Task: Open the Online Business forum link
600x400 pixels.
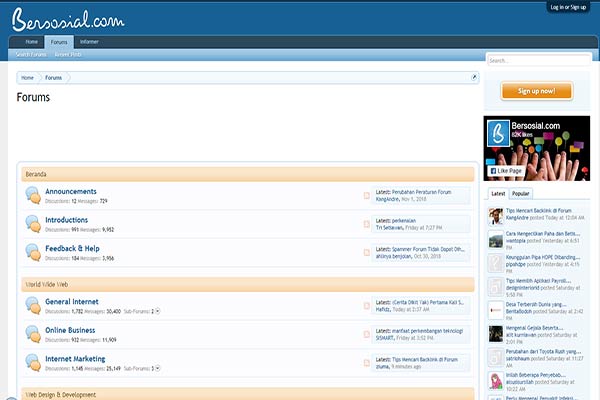Action: tap(70, 330)
